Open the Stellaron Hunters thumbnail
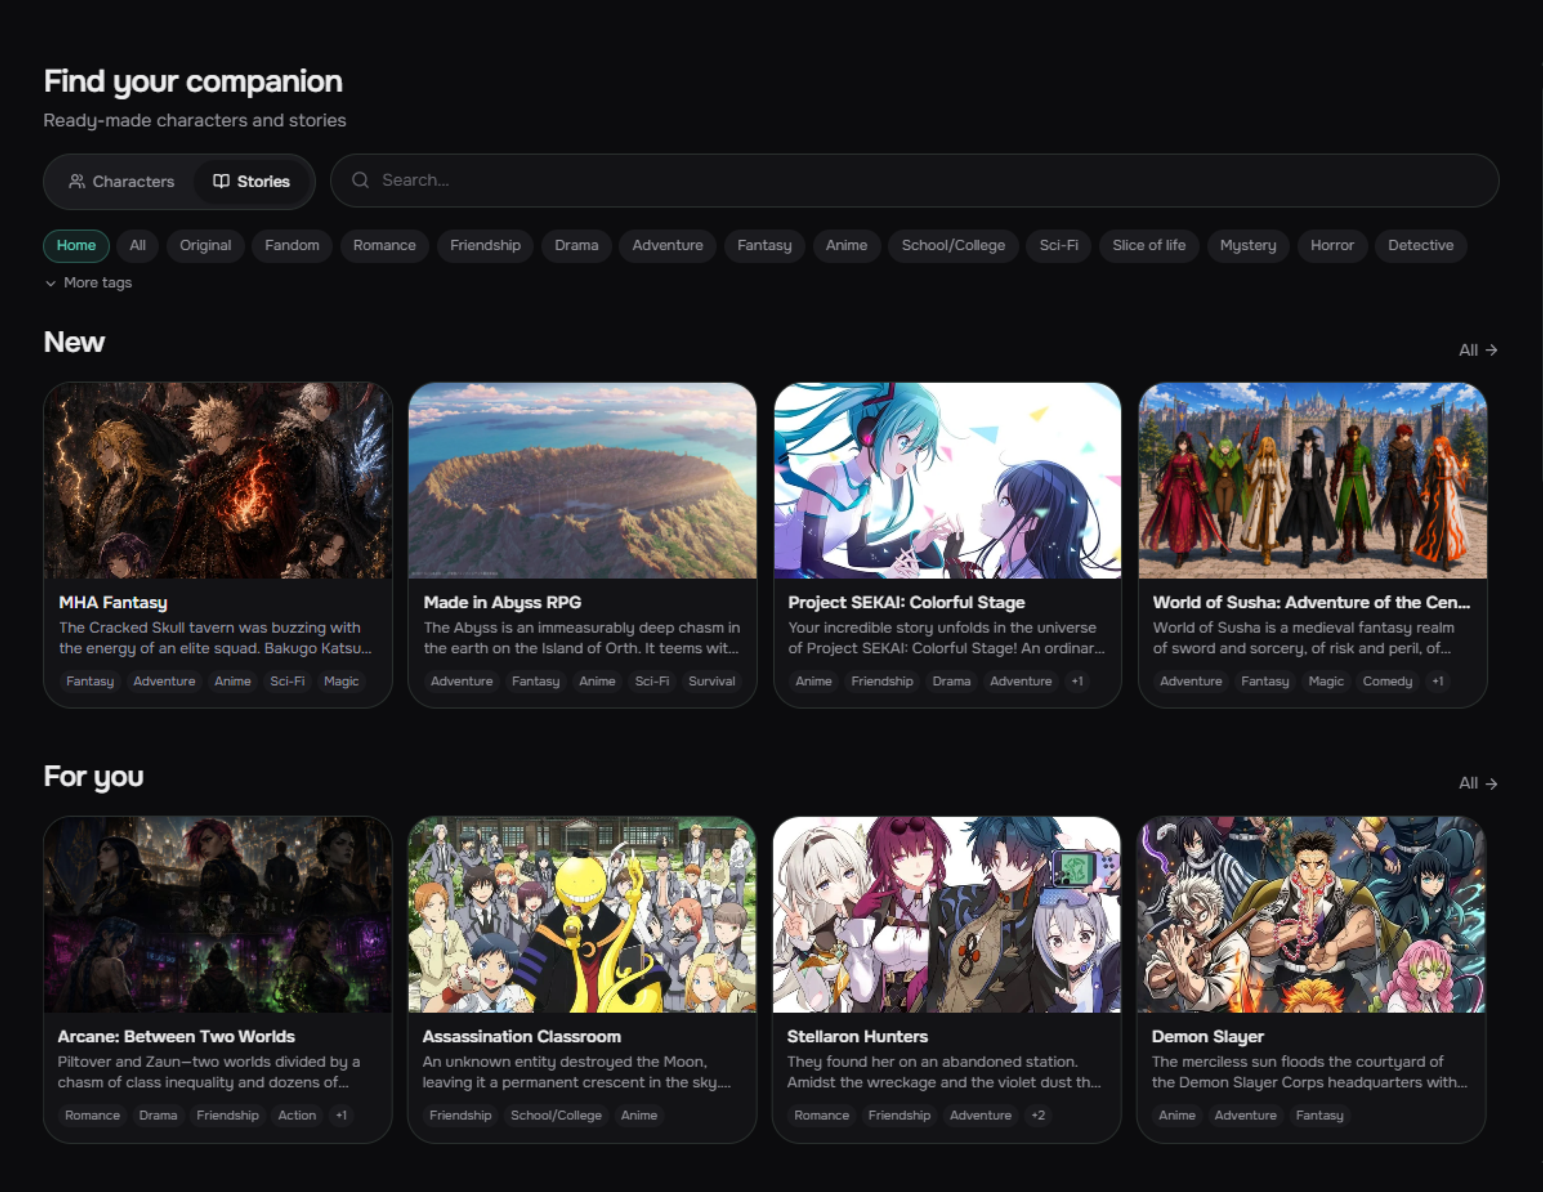The width and height of the screenshot is (1543, 1192). click(x=947, y=914)
